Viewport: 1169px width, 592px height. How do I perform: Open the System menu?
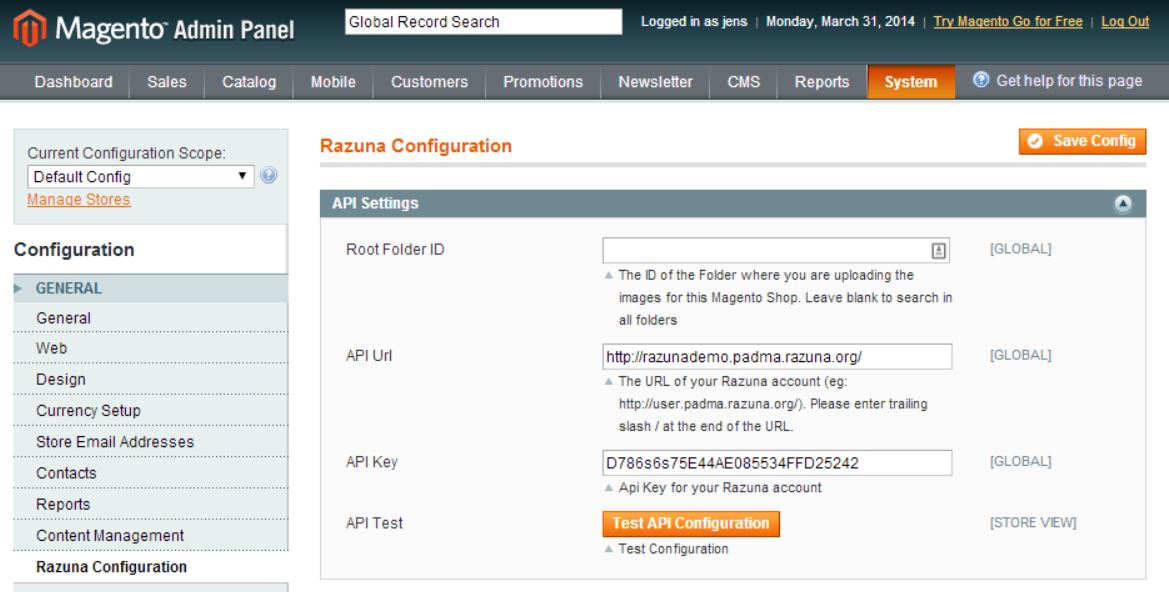(x=911, y=82)
